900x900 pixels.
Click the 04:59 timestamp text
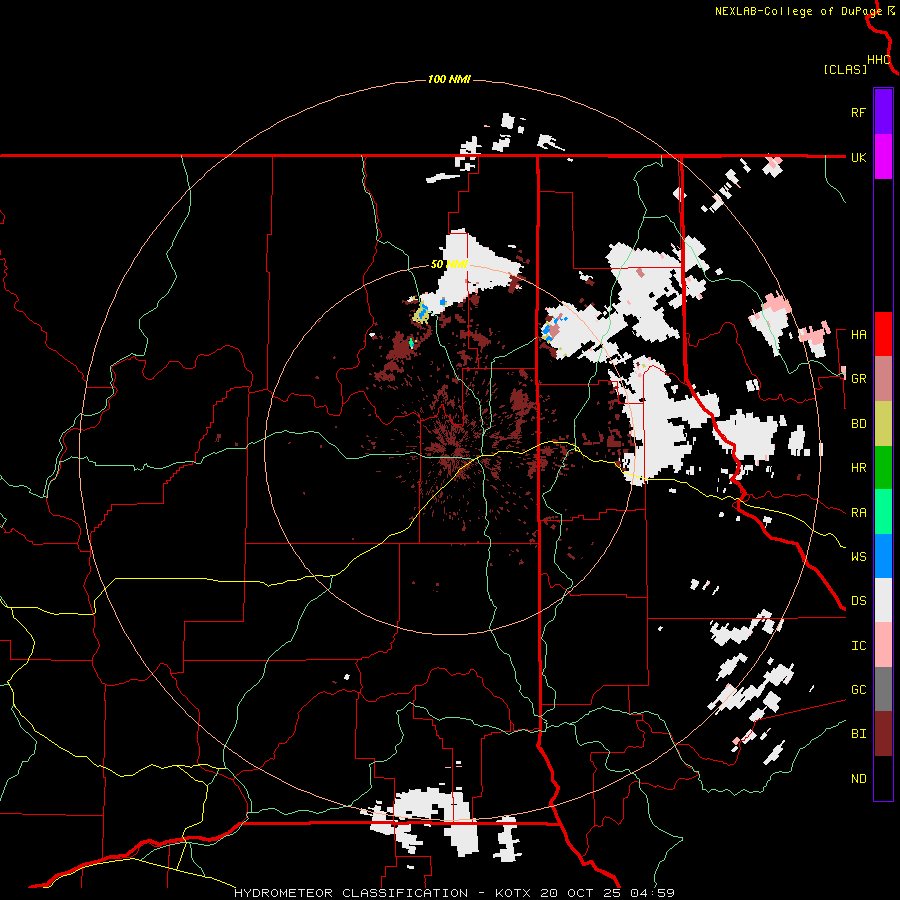point(651,893)
